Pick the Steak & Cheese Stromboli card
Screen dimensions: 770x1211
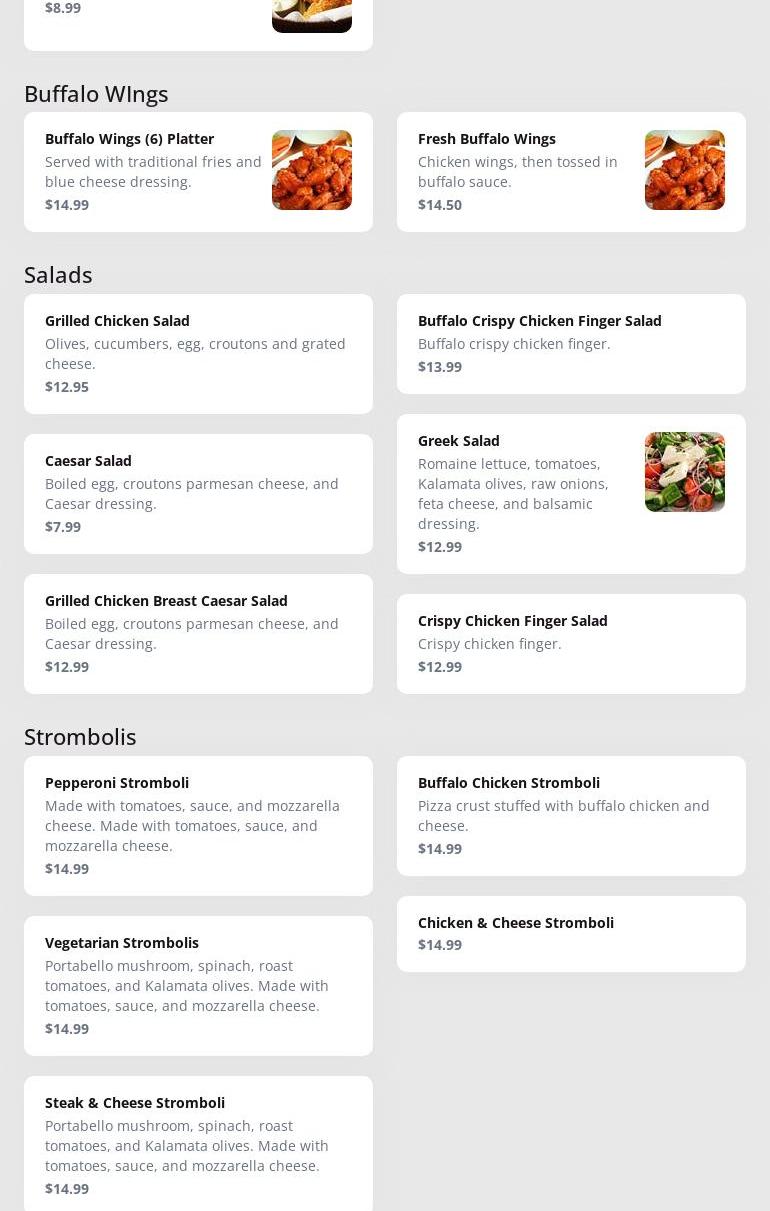(198, 1144)
